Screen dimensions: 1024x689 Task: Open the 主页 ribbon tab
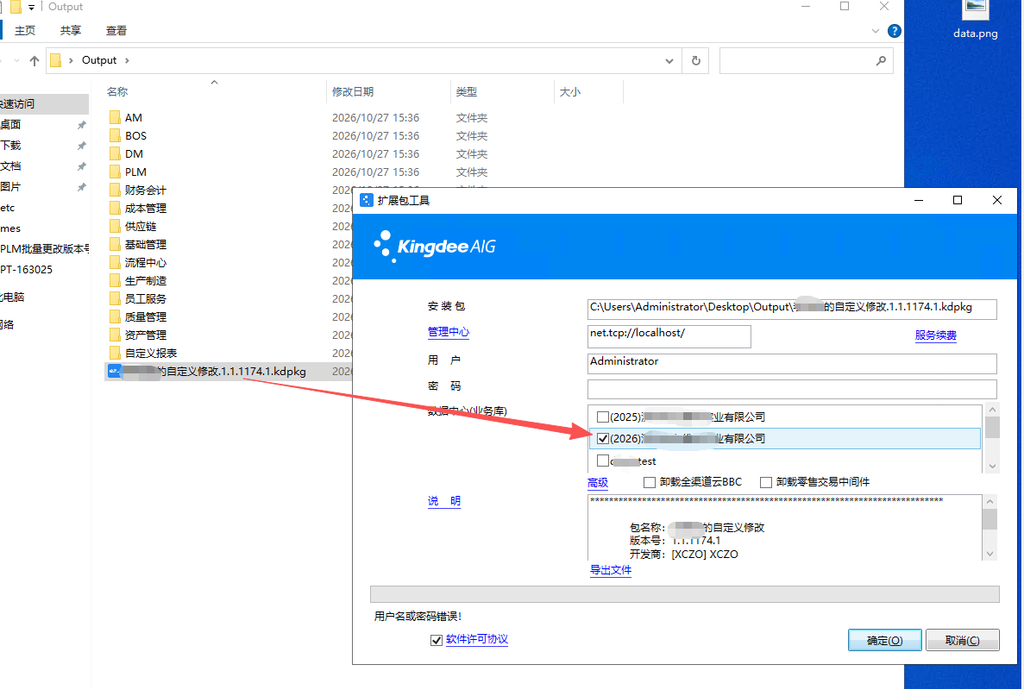(x=25, y=31)
